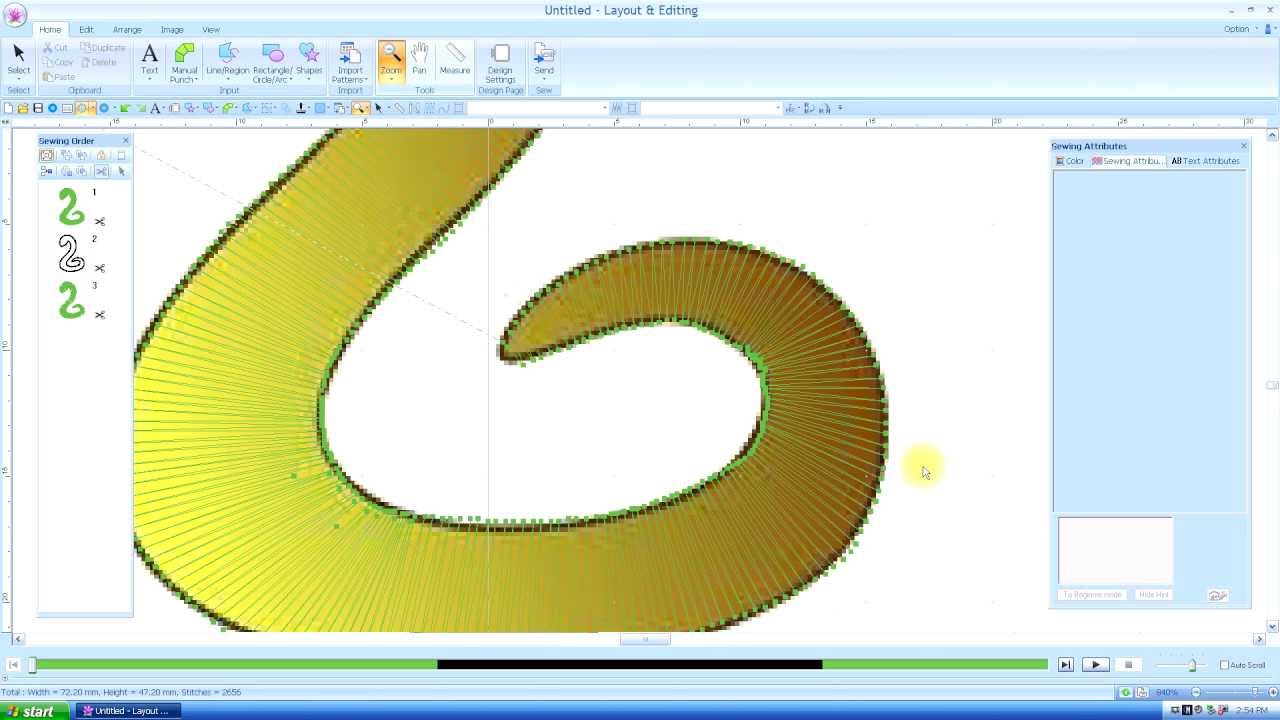Viewport: 1280px width, 720px height.
Task: Choose the Manual Punch tool
Action: [x=184, y=63]
